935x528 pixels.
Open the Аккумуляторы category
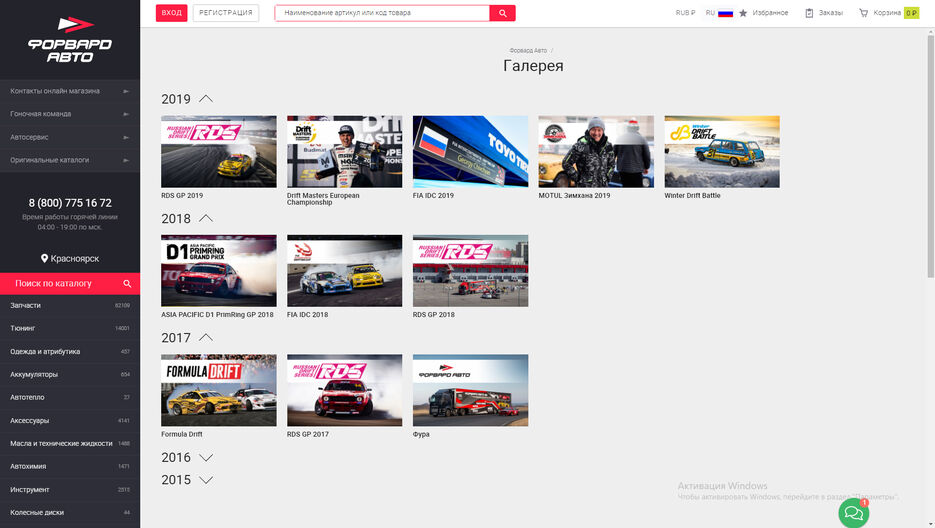70,375
